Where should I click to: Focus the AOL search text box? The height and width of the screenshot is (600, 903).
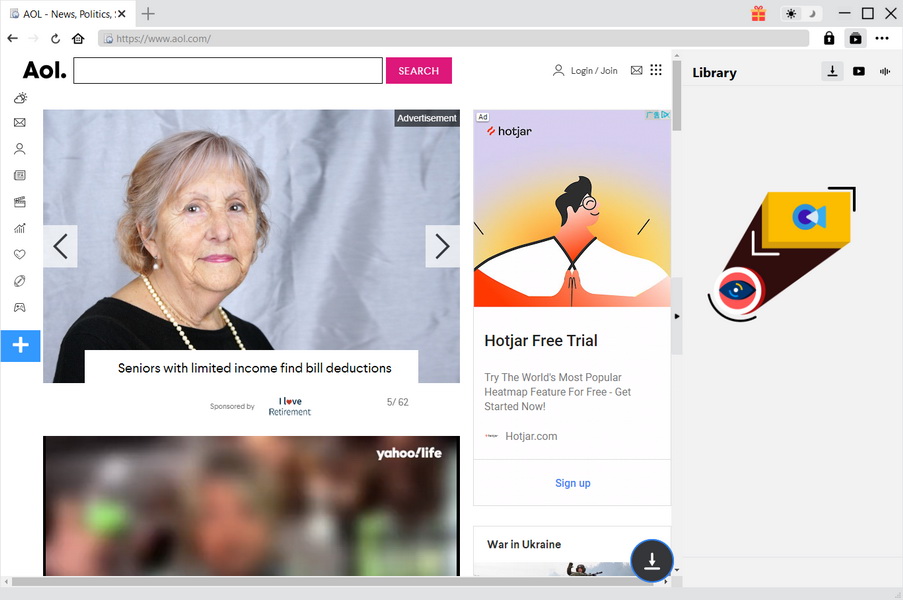228,70
